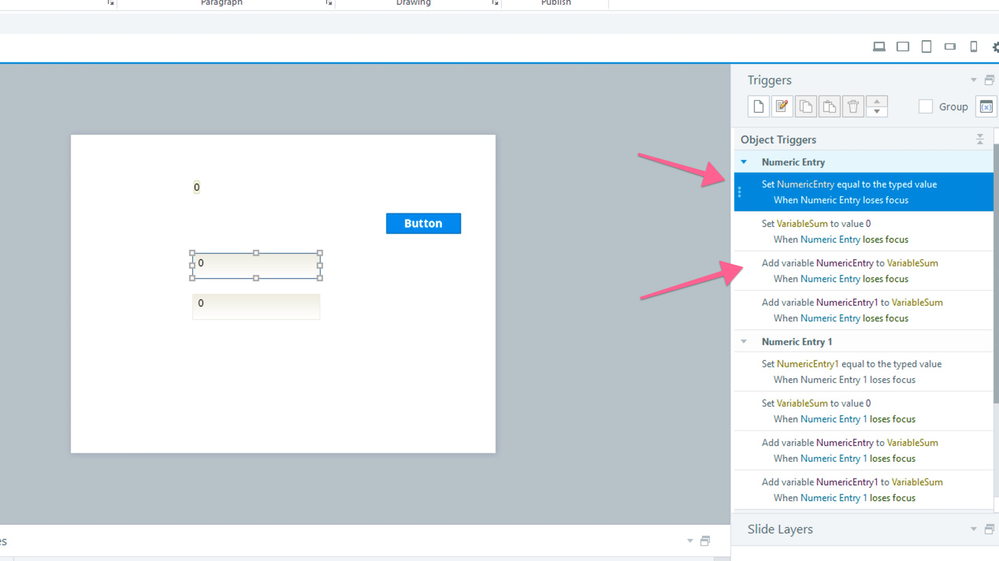Switch to phone portrait preview
This screenshot has height=561, width=999.
click(x=974, y=46)
